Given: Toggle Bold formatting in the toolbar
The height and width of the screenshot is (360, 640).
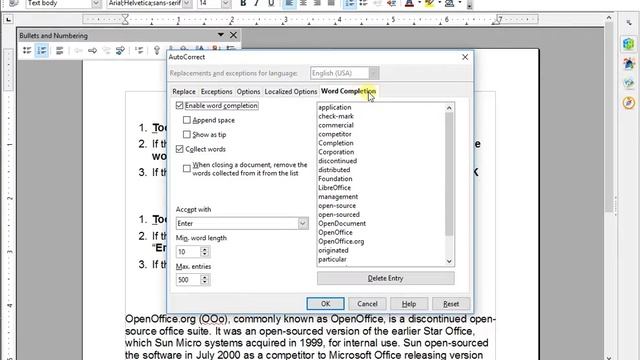Looking at the screenshot, I should pos(243,3).
